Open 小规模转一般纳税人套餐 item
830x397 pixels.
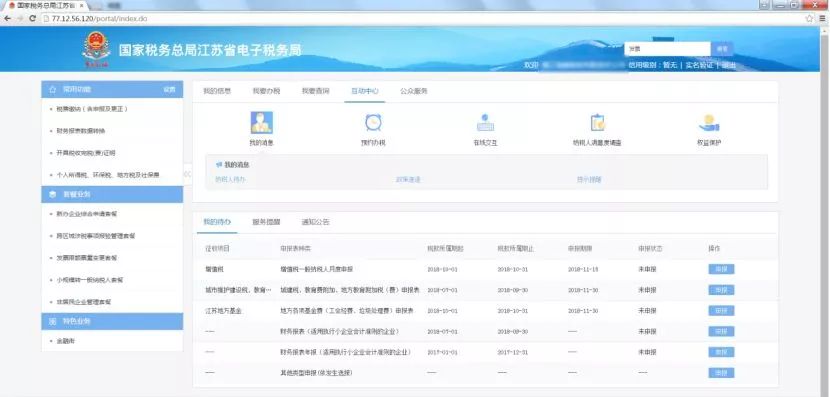click(x=90, y=279)
